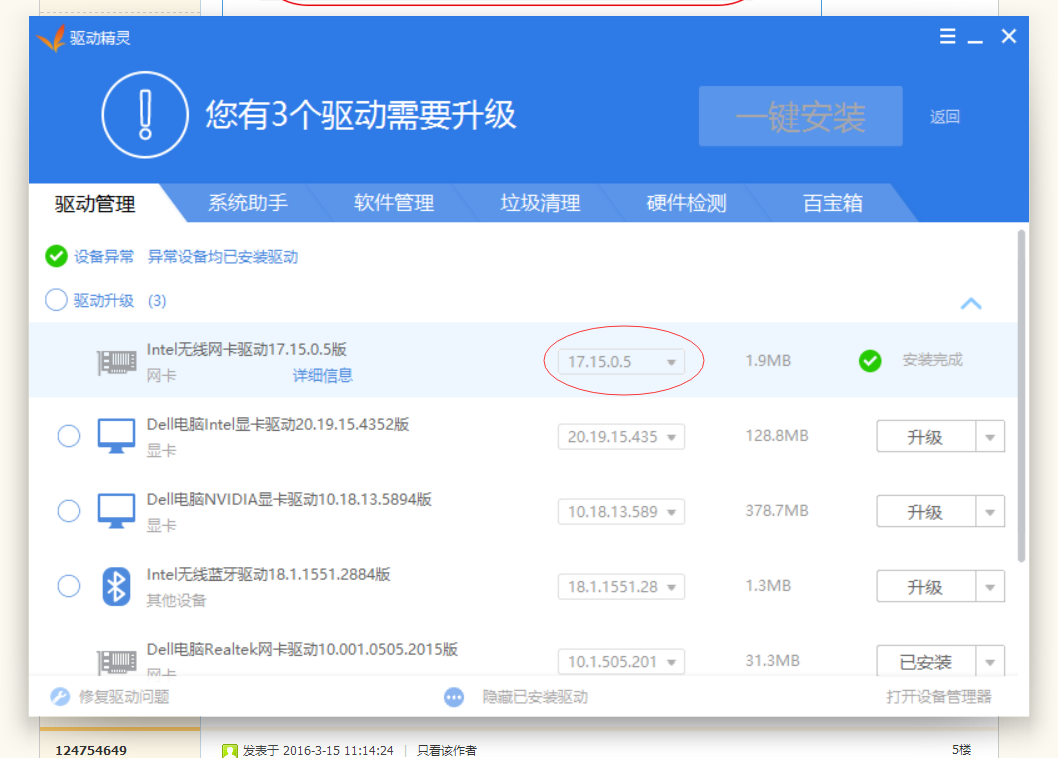Expand arrow next to 蓝牙驱动 升级 button
1058x758 pixels.
pos(990,587)
